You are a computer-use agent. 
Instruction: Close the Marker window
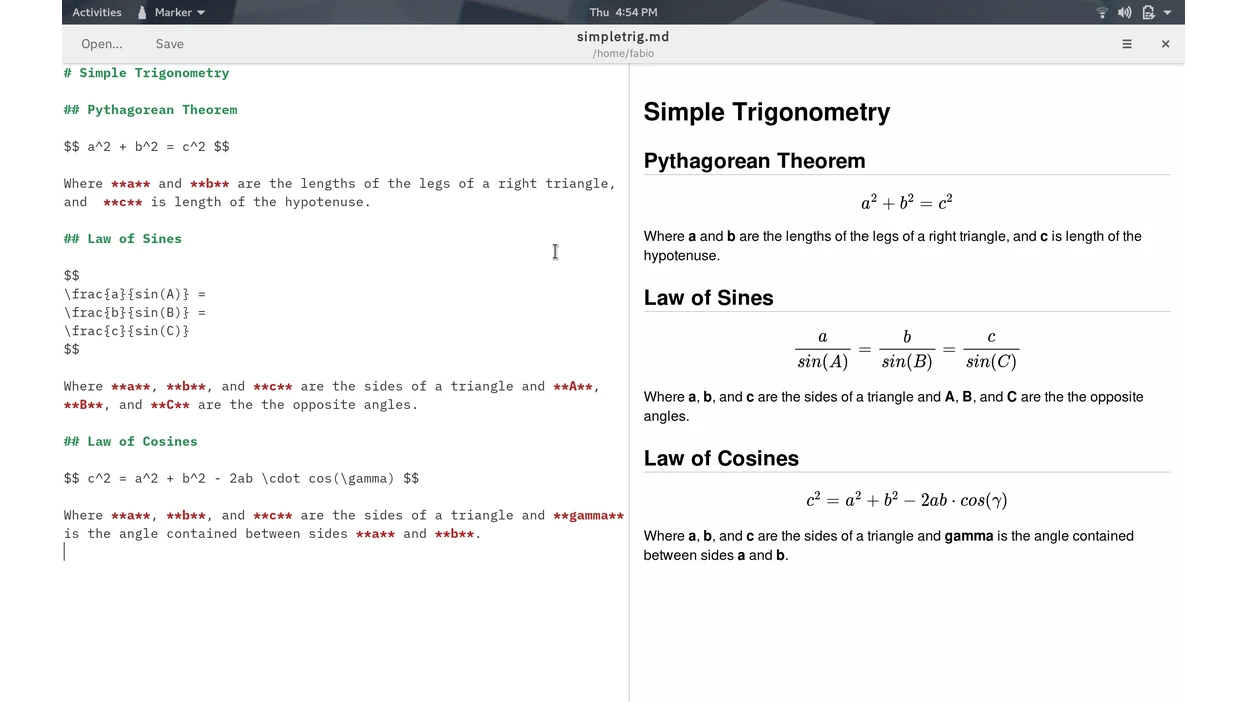click(1165, 44)
